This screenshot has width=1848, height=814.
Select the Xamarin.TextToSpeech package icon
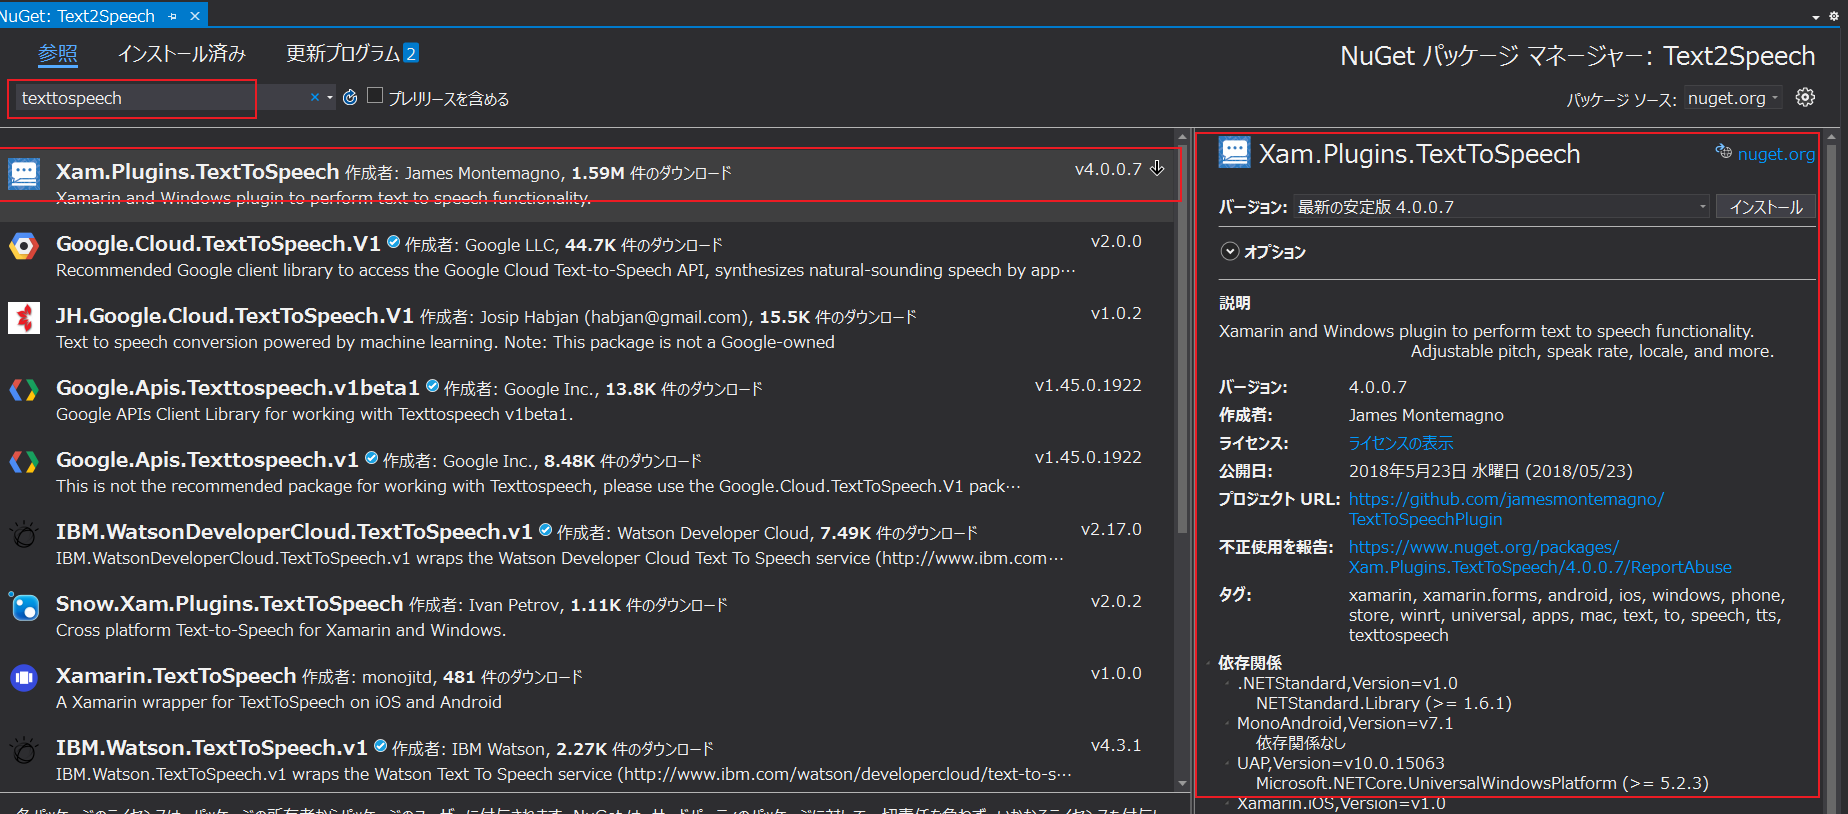click(x=24, y=678)
